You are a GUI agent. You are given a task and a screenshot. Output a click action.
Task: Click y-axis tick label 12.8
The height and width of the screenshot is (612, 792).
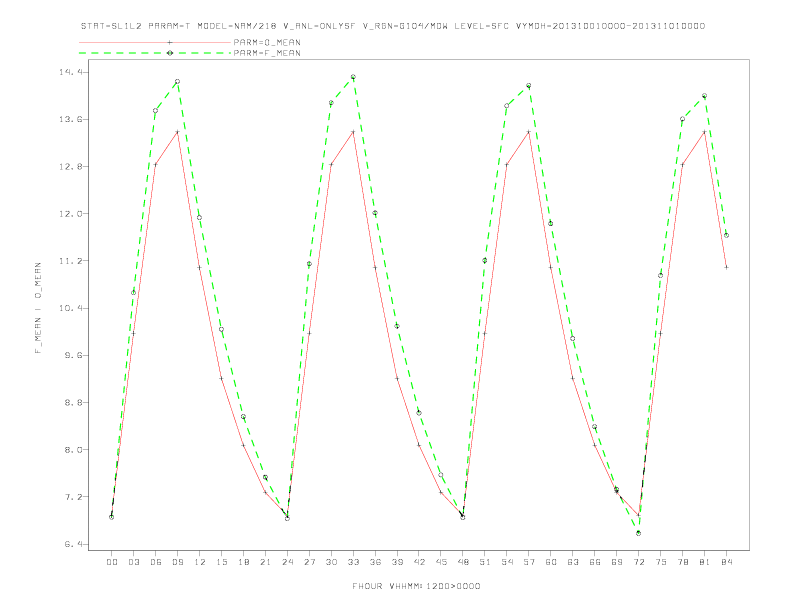[x=70, y=167]
